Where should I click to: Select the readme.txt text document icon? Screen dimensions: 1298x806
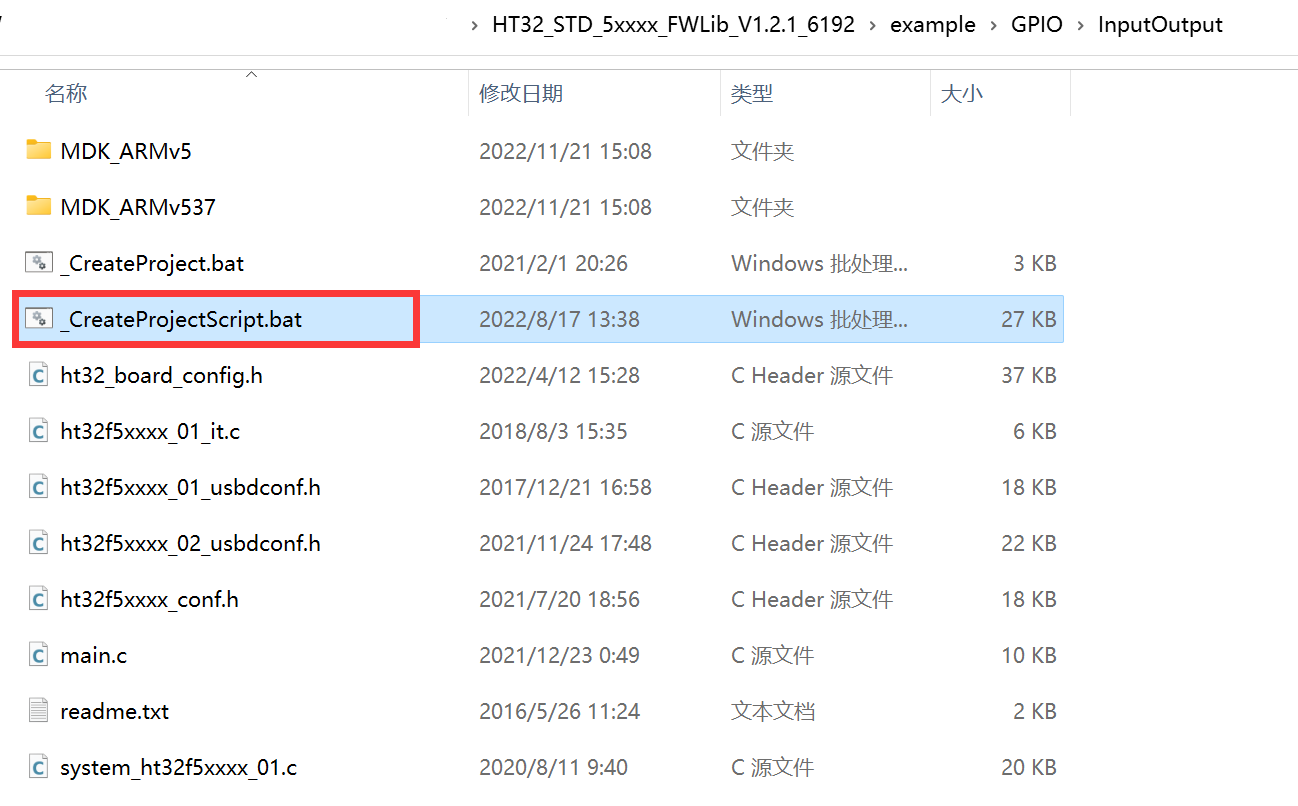coord(38,711)
